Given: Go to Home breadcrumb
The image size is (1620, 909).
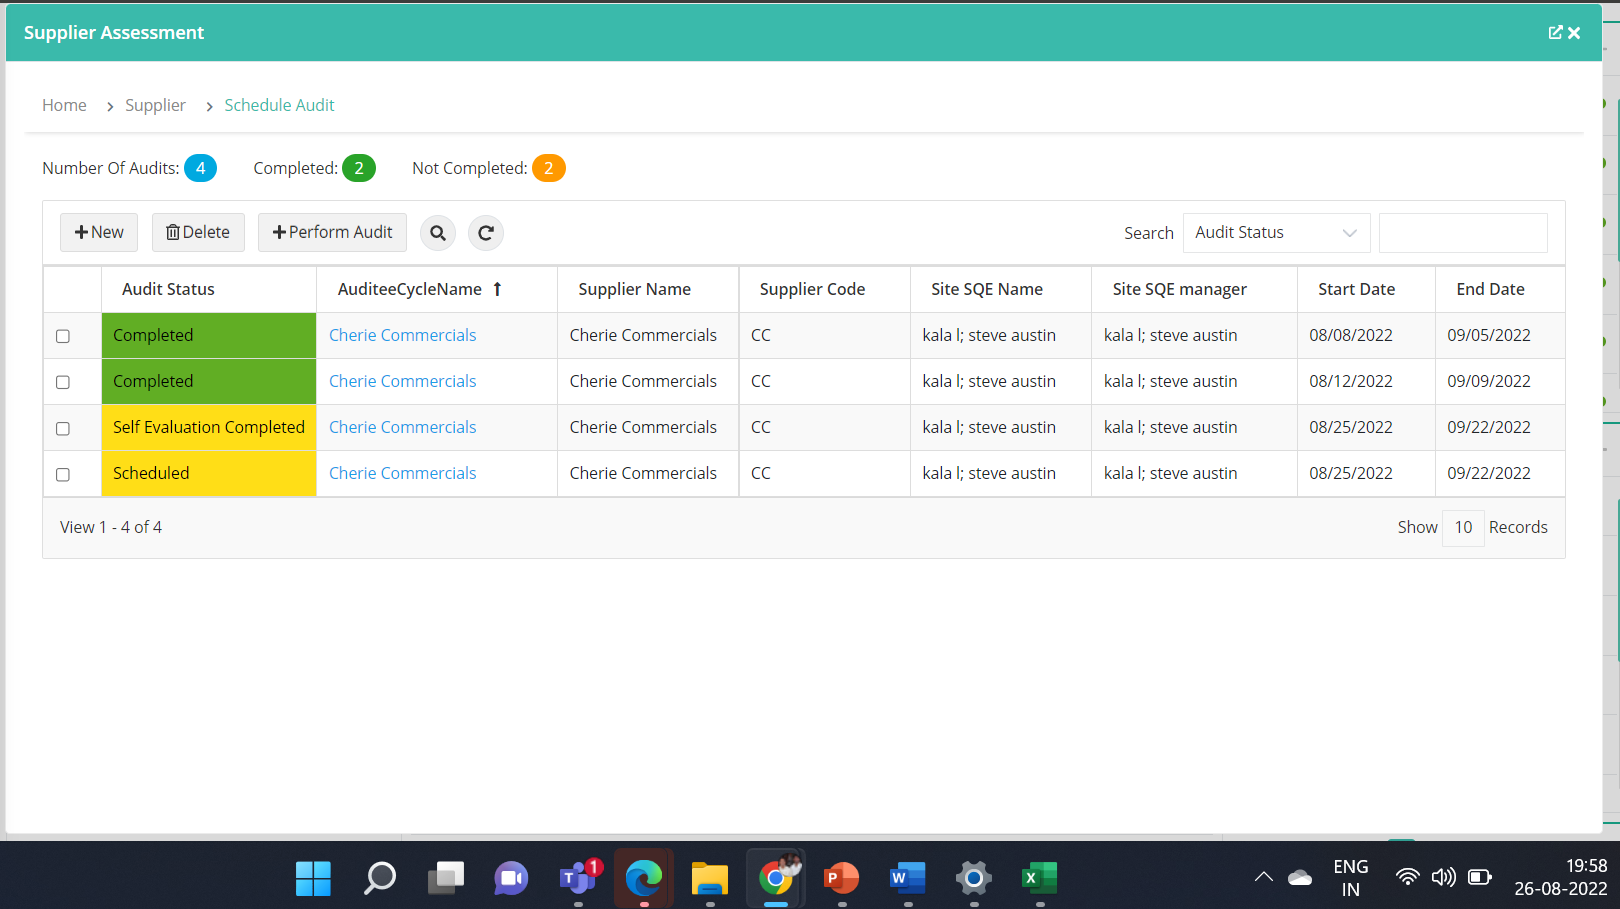Looking at the screenshot, I should (x=64, y=105).
